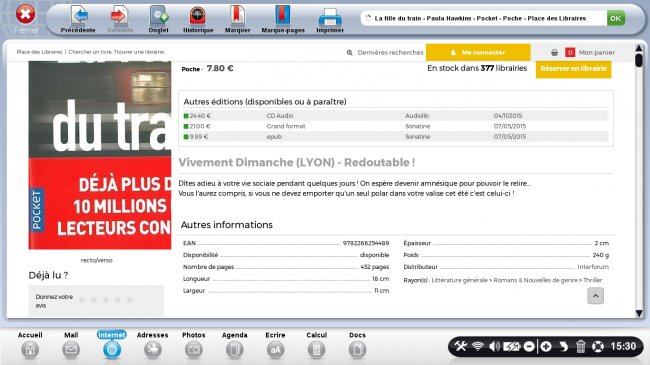650x365 pixels.
Task: Open the Adresses contacts app
Action: click(153, 345)
